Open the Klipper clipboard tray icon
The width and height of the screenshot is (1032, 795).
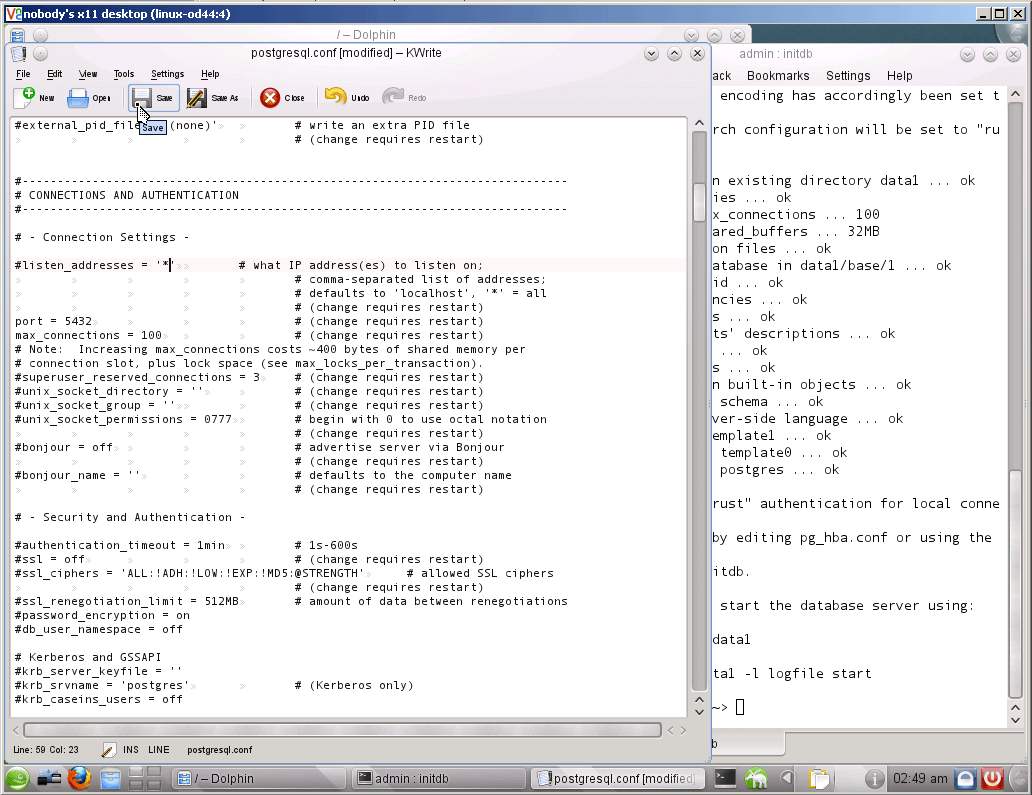click(x=819, y=779)
